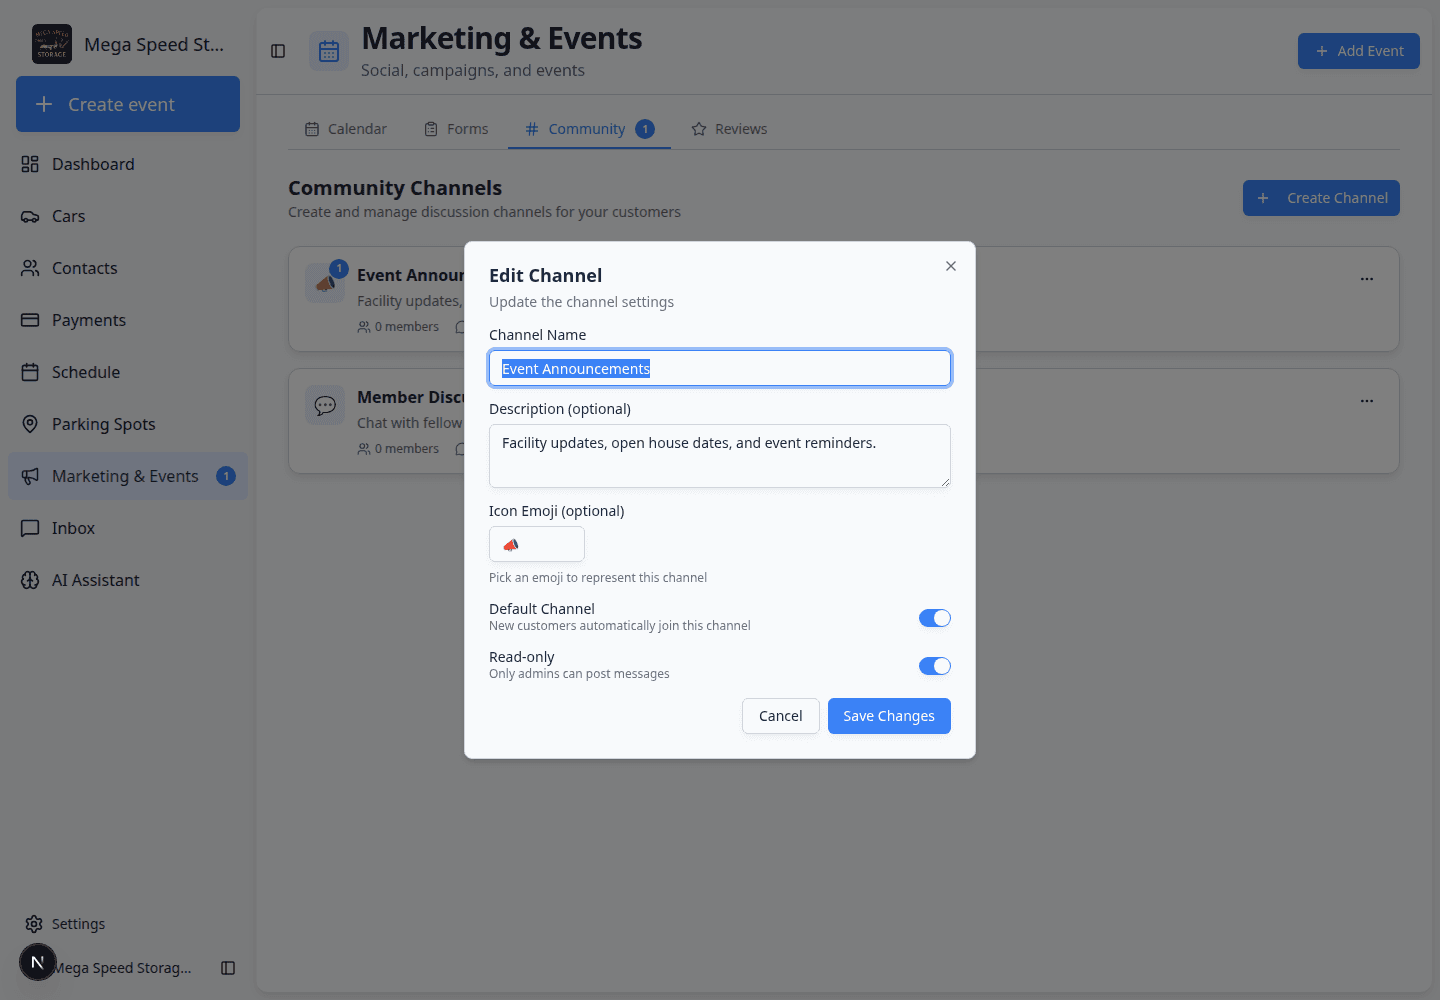Click the Mega Speed Storage logo
The height and width of the screenshot is (1000, 1440).
52,44
